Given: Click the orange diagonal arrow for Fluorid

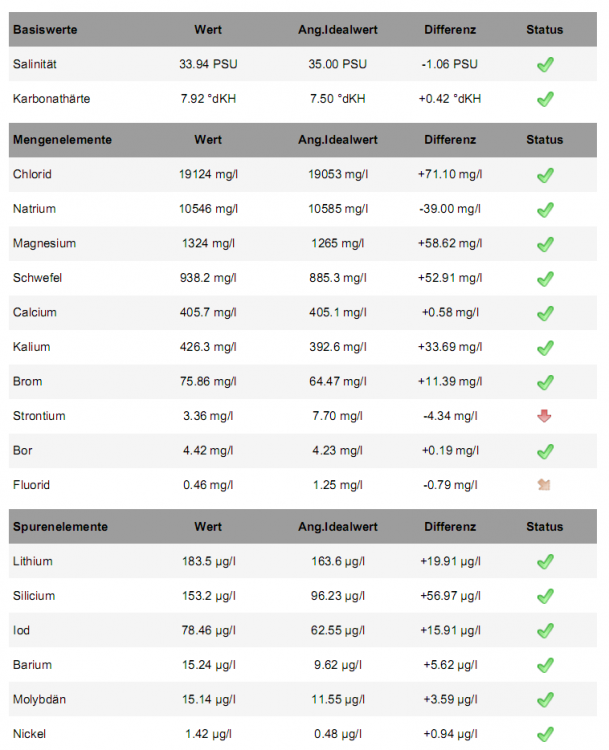Looking at the screenshot, I should point(545,485).
